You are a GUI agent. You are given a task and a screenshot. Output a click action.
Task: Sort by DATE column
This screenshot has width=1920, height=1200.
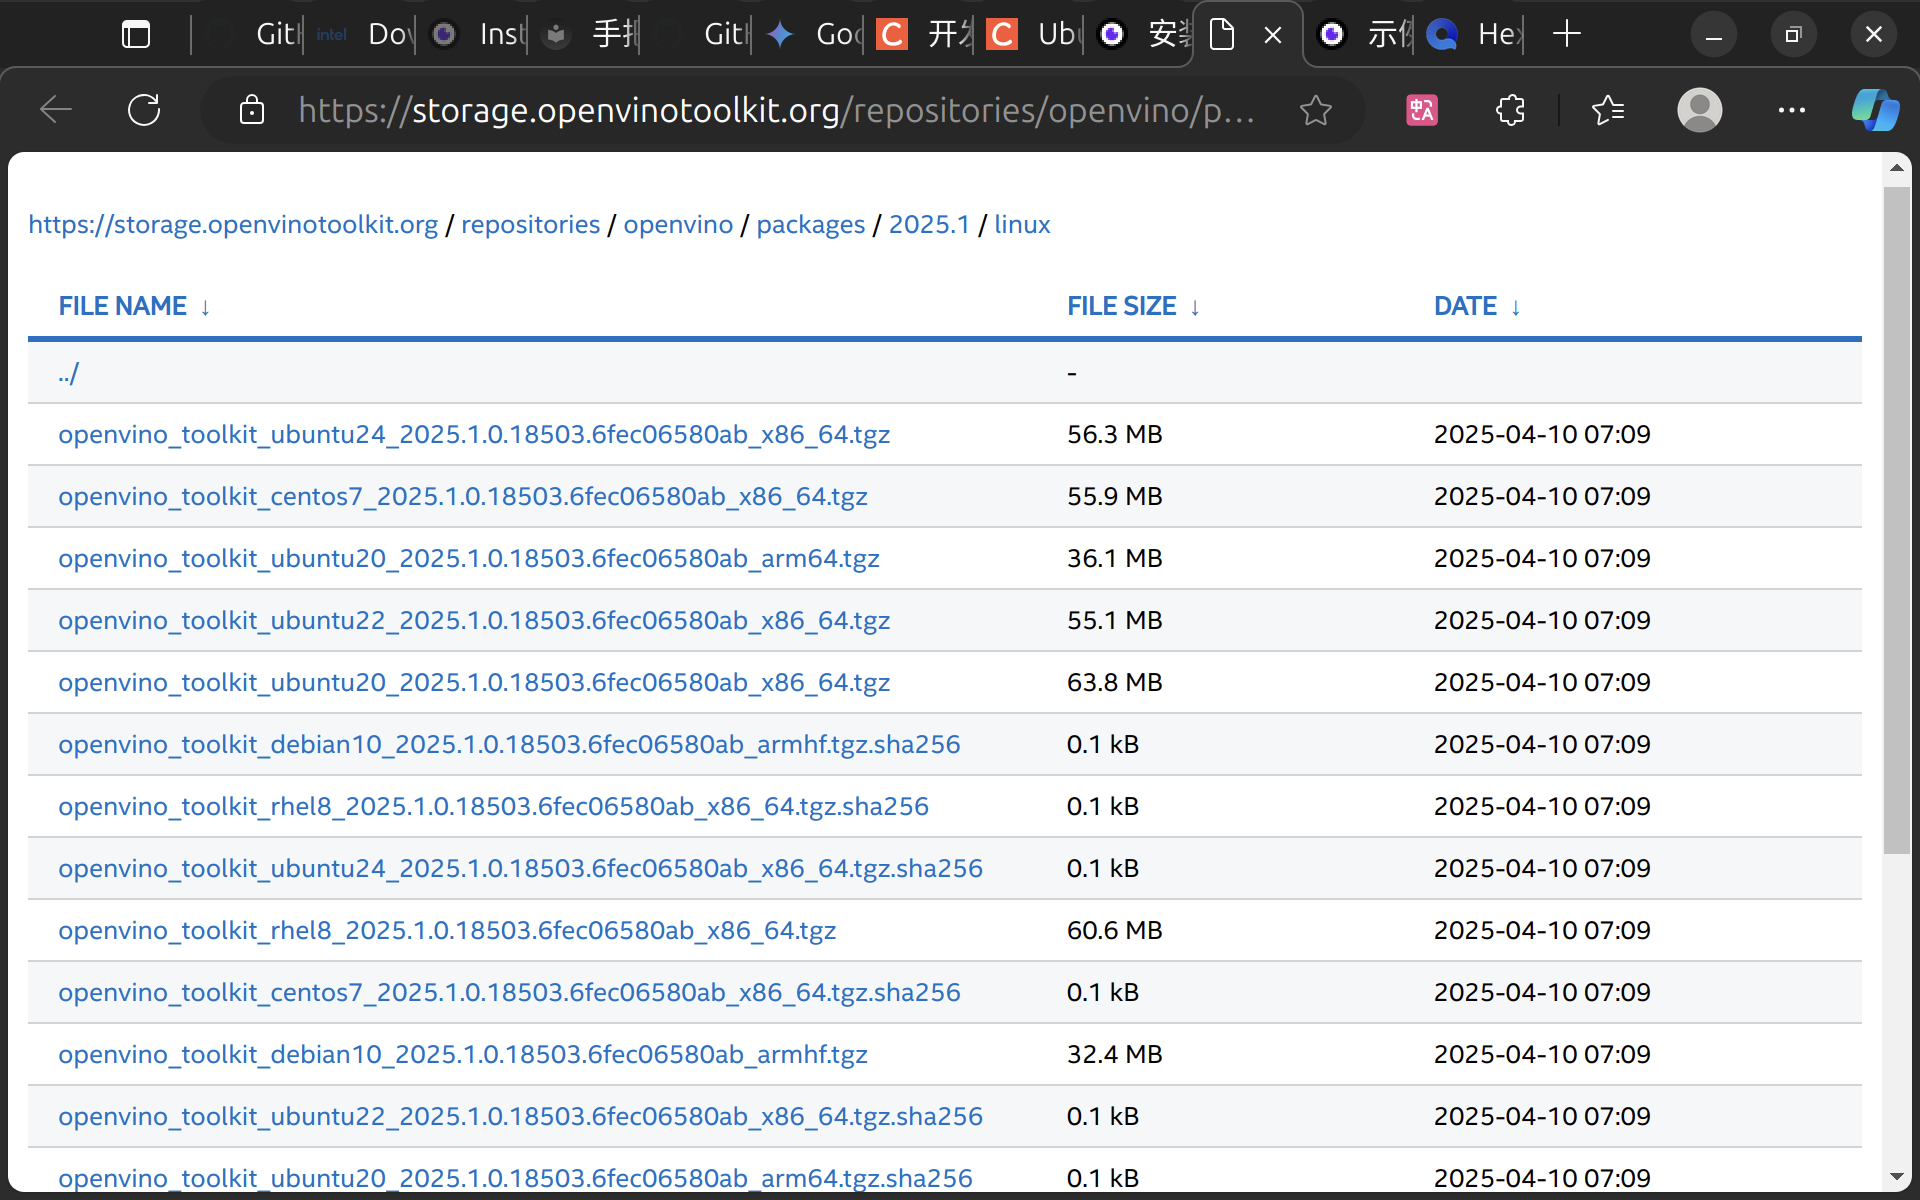[1477, 306]
